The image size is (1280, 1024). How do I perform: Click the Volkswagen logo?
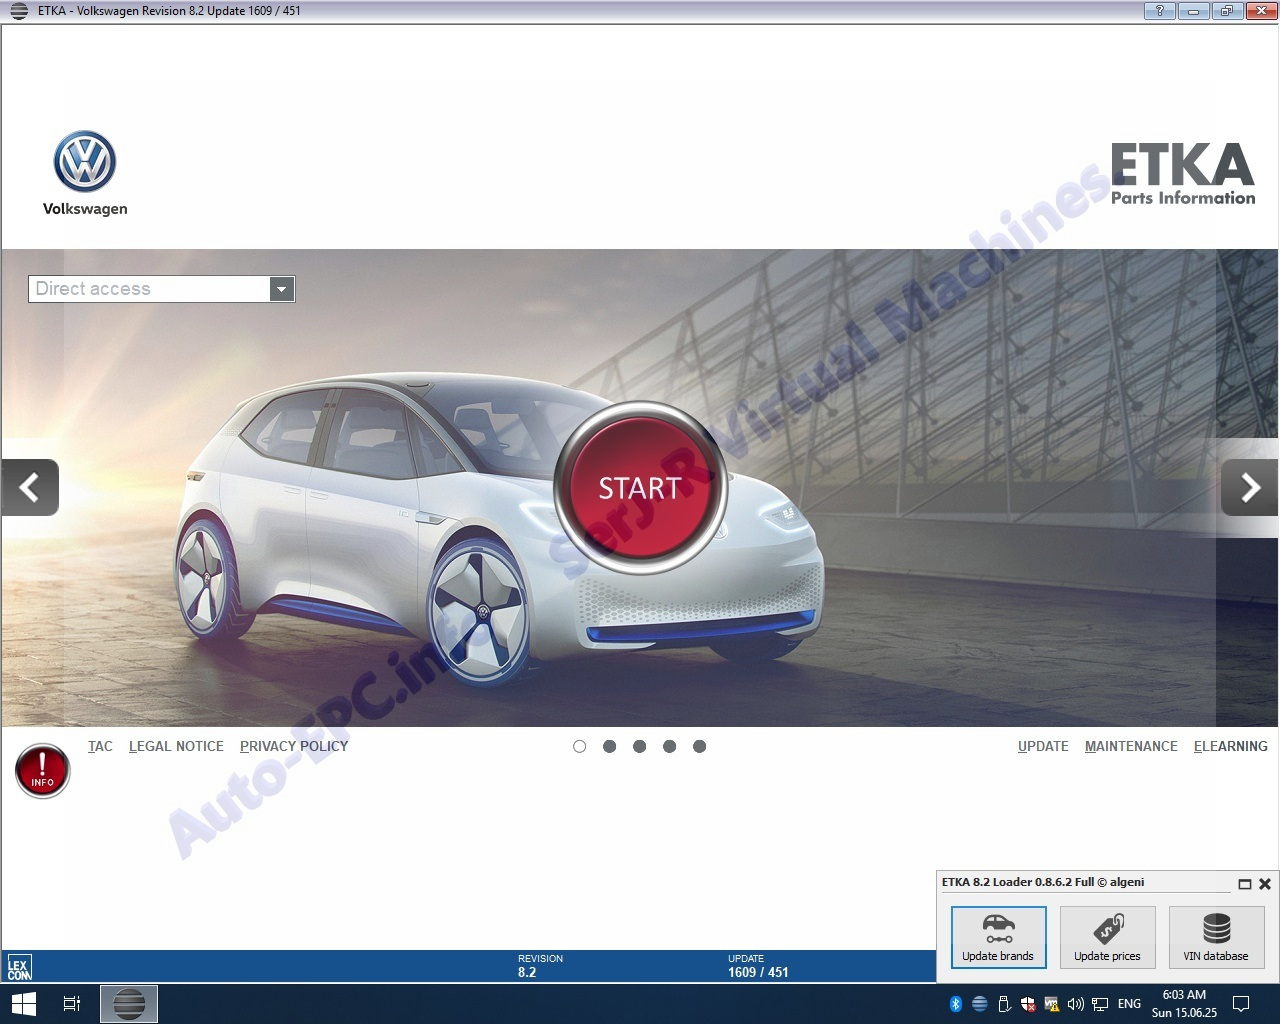(x=85, y=163)
